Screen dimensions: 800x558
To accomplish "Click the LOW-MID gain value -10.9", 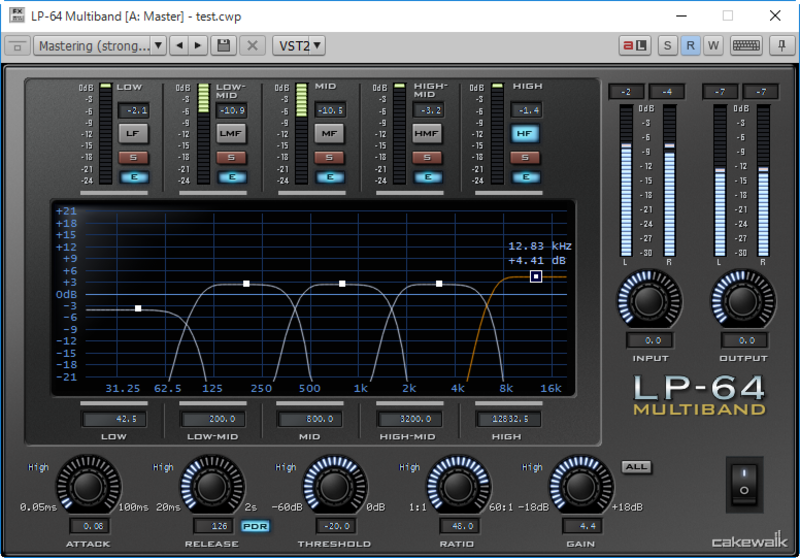I will point(232,110).
